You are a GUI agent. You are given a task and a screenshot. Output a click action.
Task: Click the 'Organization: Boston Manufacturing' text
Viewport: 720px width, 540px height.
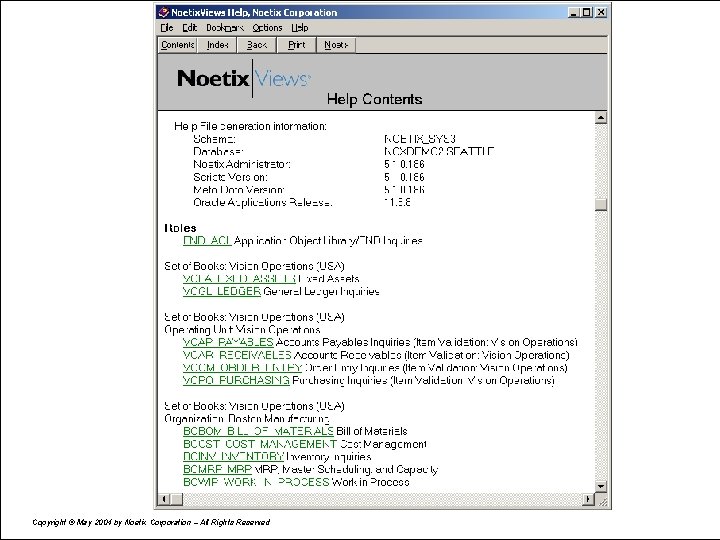[247, 419]
